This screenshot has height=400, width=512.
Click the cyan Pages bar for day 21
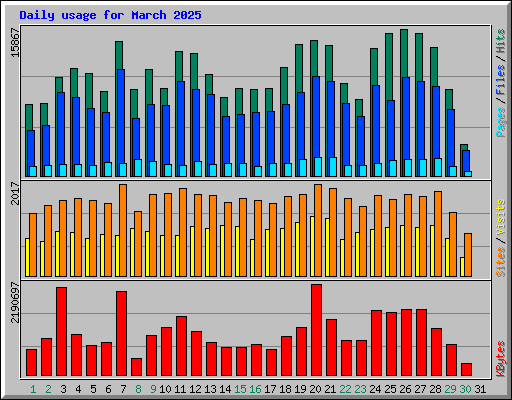pos(333,167)
